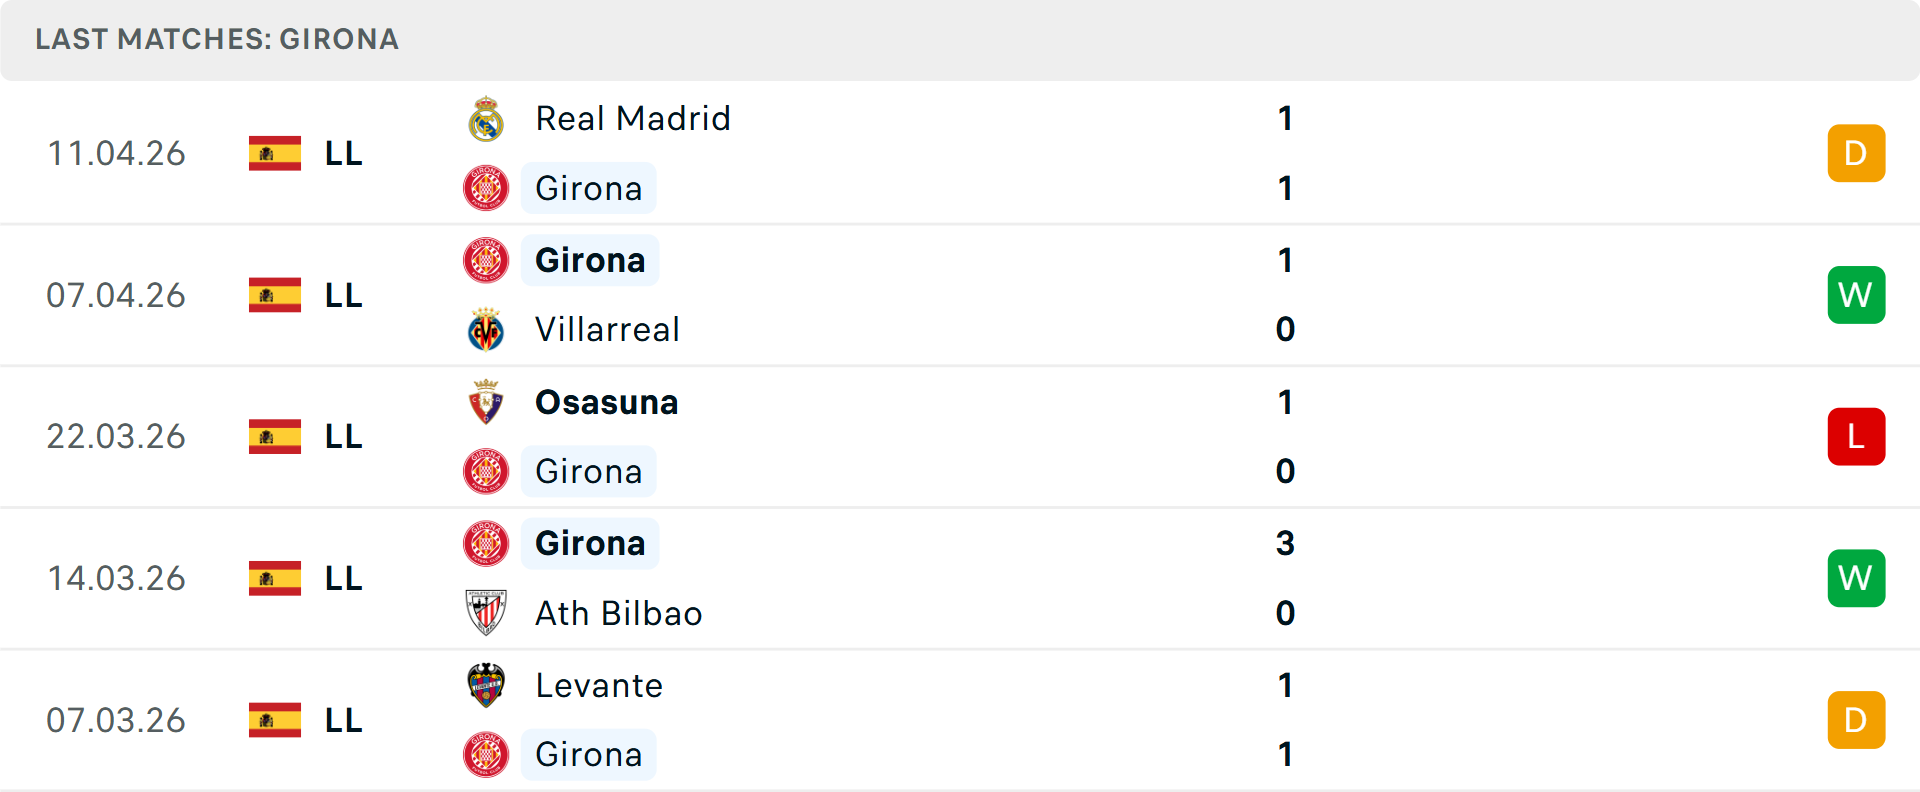Click Spain flag on the 11.04.26 row
Viewport: 1920px width, 792px height.
(275, 154)
